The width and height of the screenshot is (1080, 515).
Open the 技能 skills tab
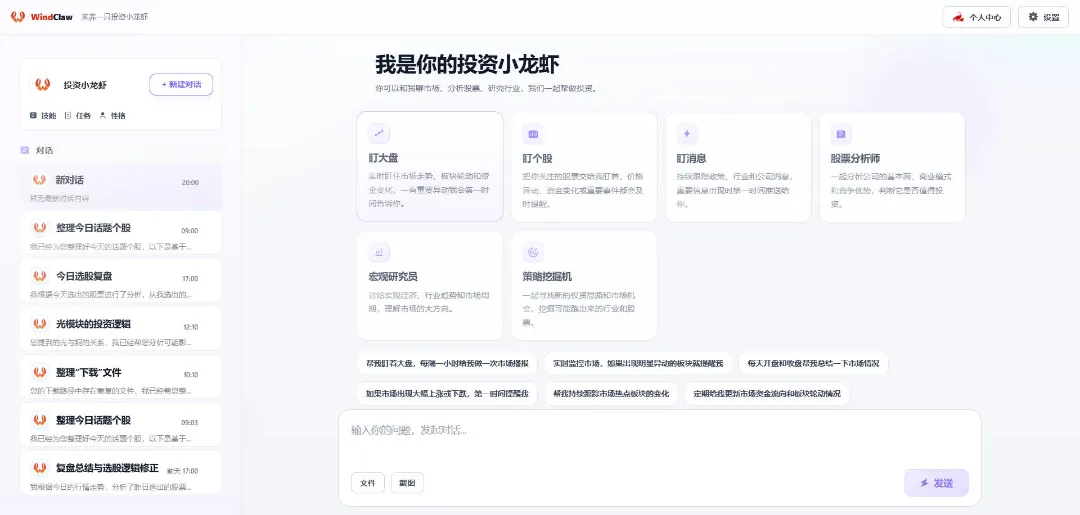pyautogui.click(x=43, y=116)
